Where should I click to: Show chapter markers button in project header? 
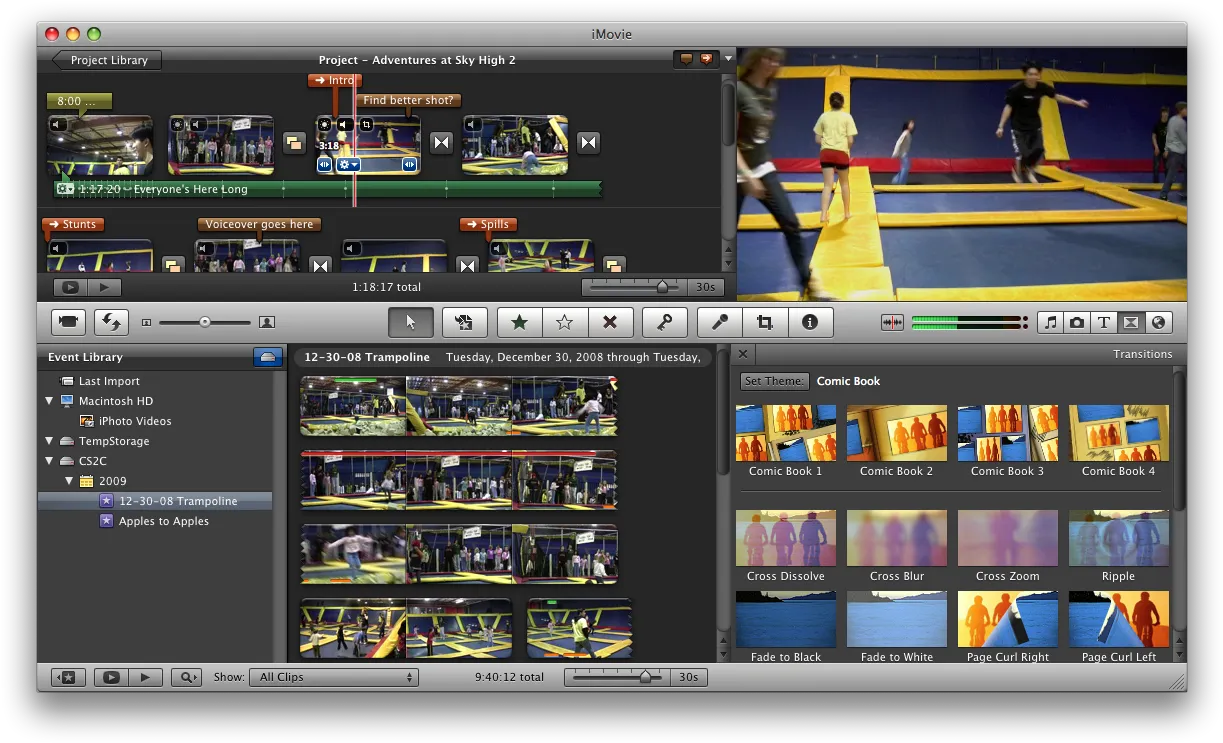(708, 60)
